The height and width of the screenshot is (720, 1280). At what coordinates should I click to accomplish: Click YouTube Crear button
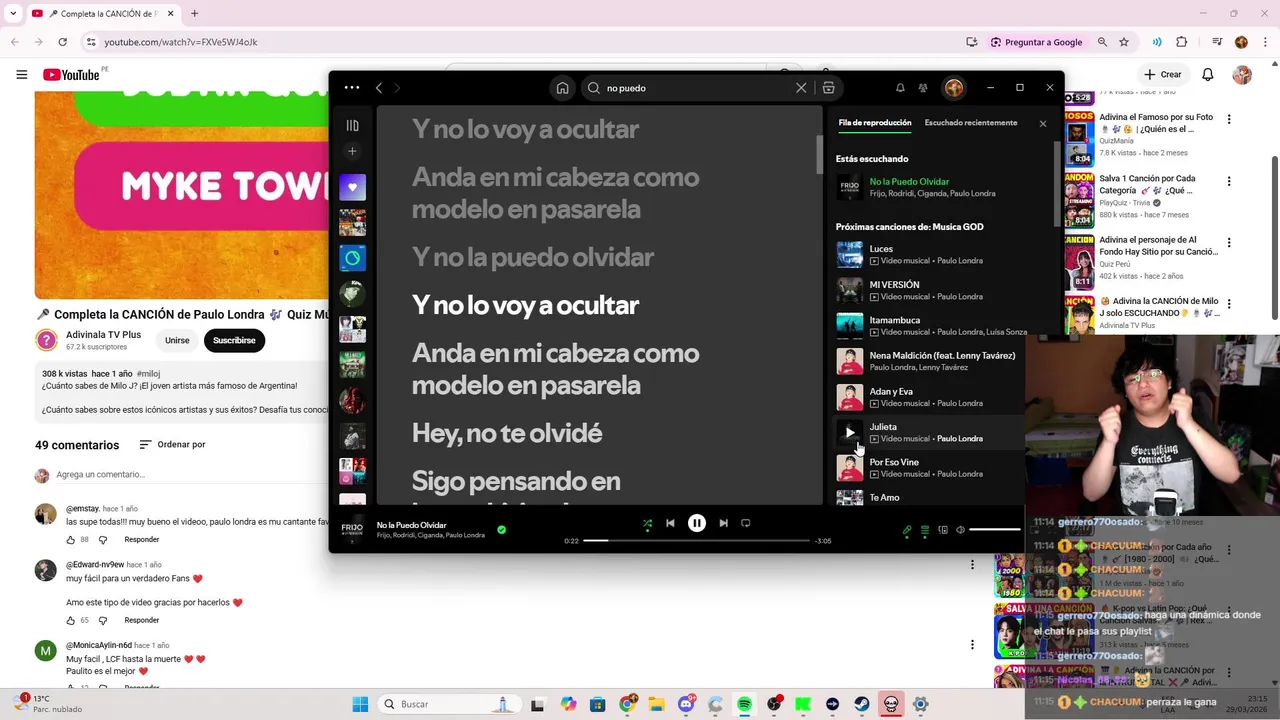pyautogui.click(x=1163, y=75)
